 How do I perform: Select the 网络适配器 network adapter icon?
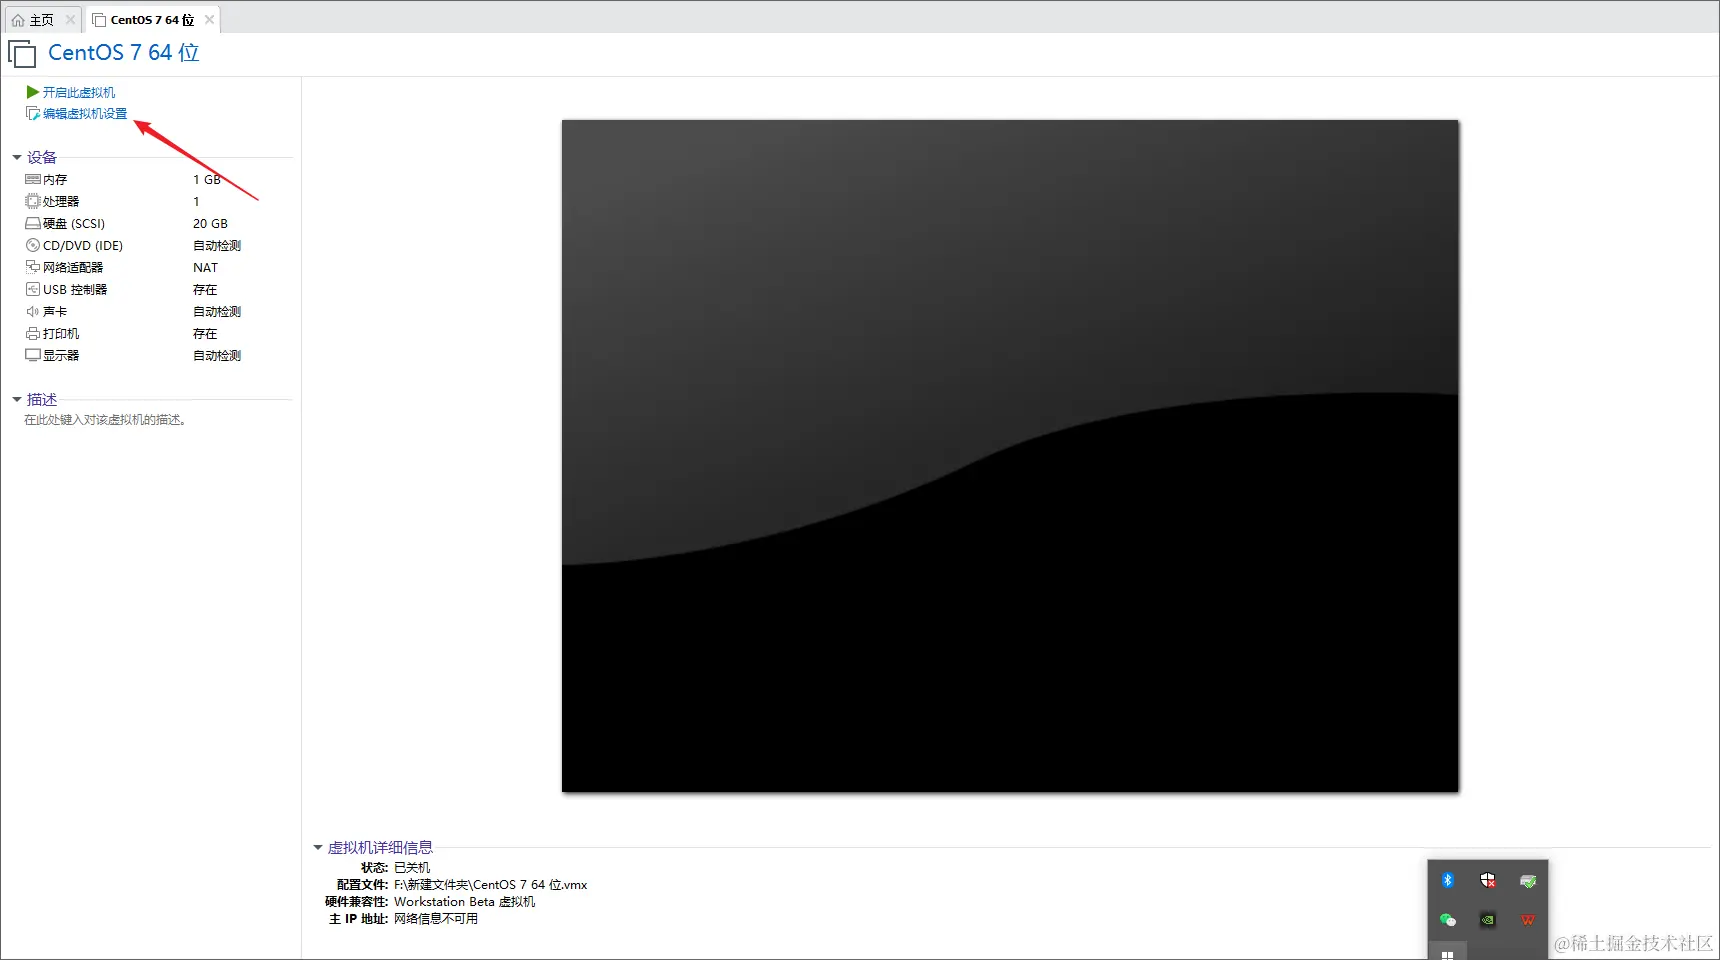coord(32,267)
